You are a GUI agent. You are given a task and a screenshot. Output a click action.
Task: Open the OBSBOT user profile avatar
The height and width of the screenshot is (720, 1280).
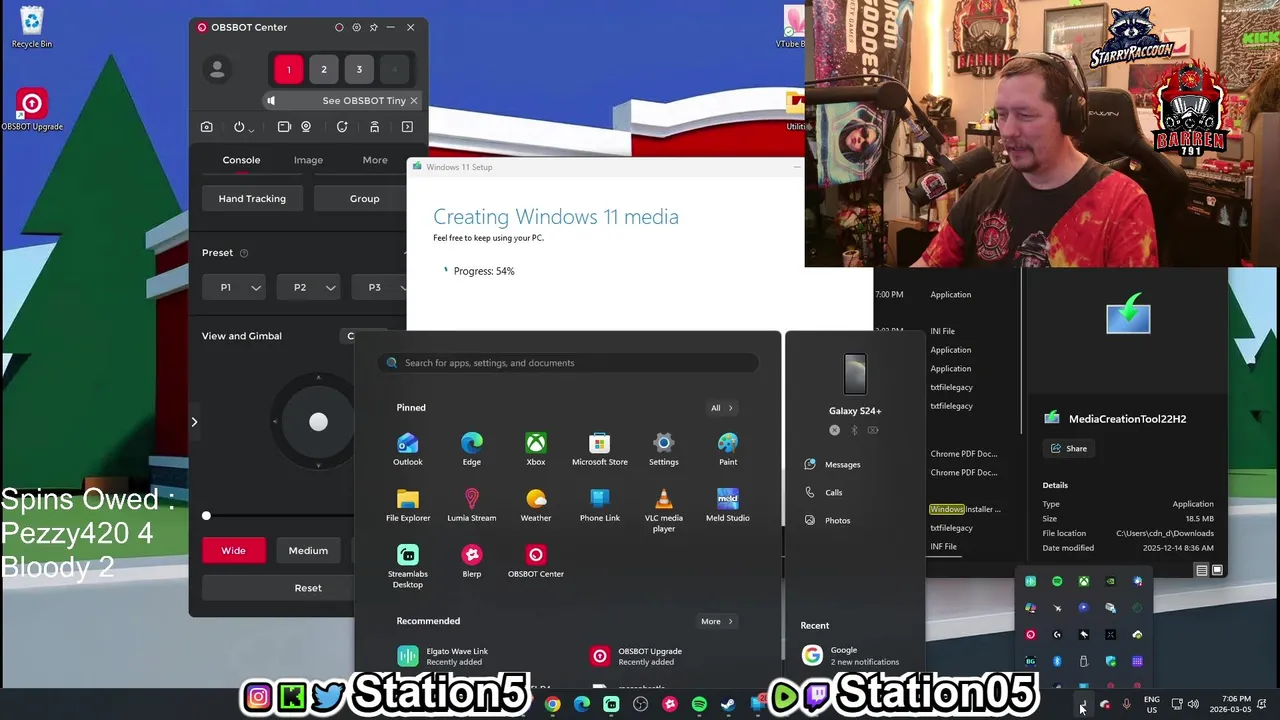(x=216, y=69)
